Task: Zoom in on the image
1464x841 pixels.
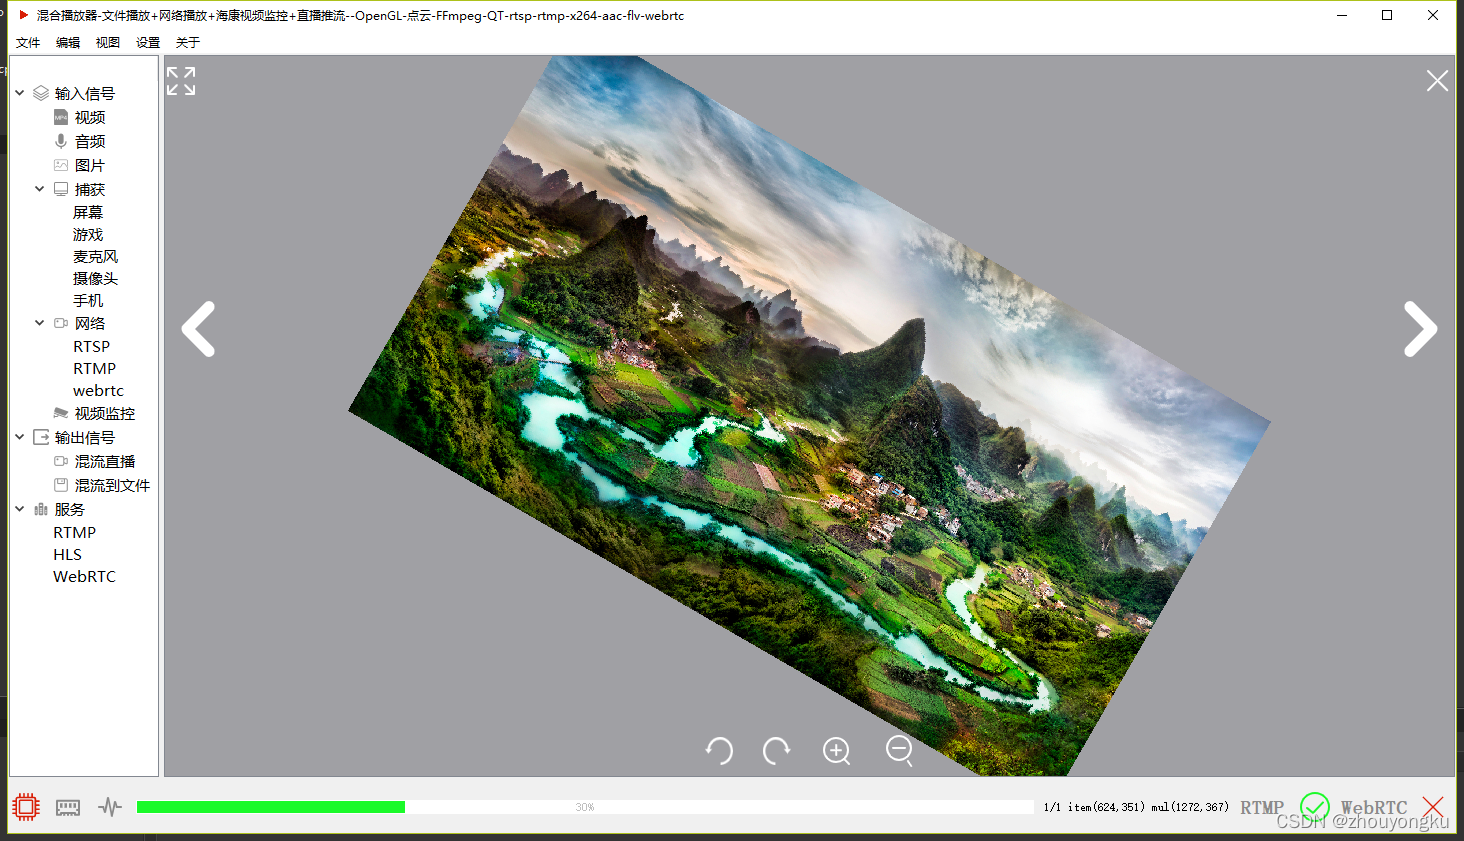Action: coord(837,750)
